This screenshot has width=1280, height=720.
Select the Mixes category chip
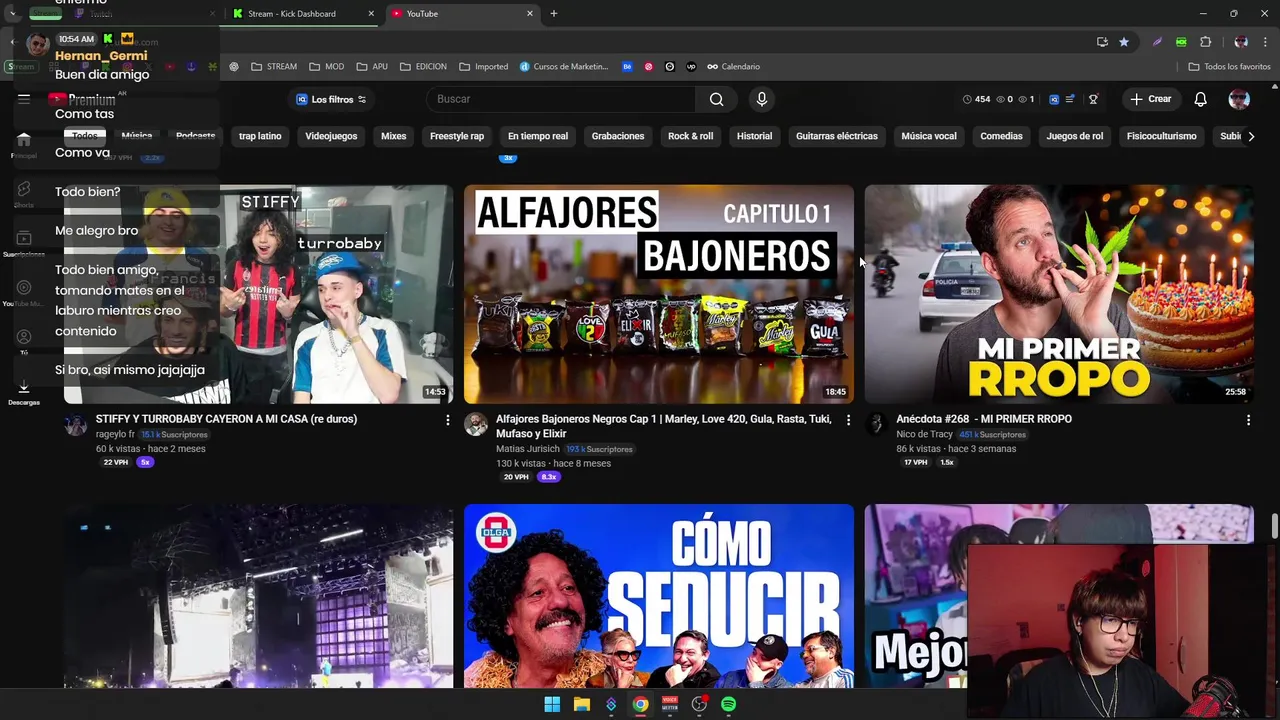pos(393,136)
